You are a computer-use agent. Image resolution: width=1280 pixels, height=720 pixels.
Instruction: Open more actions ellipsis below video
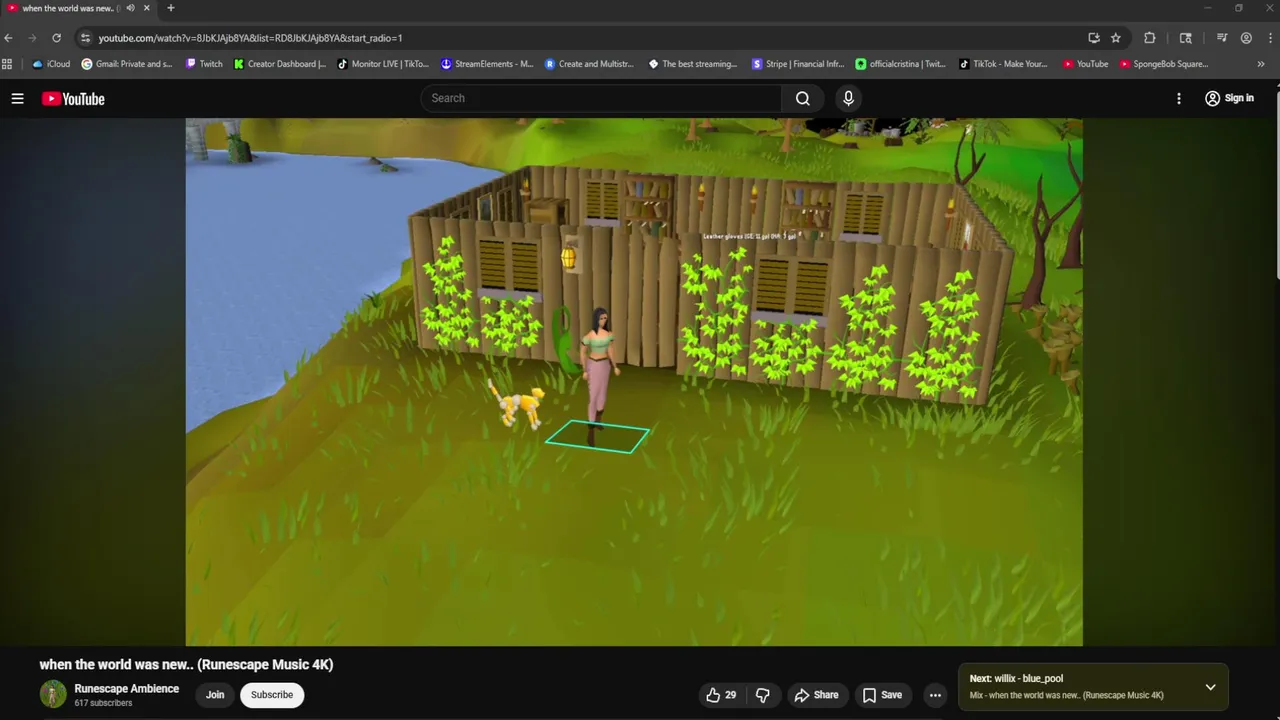pos(935,695)
